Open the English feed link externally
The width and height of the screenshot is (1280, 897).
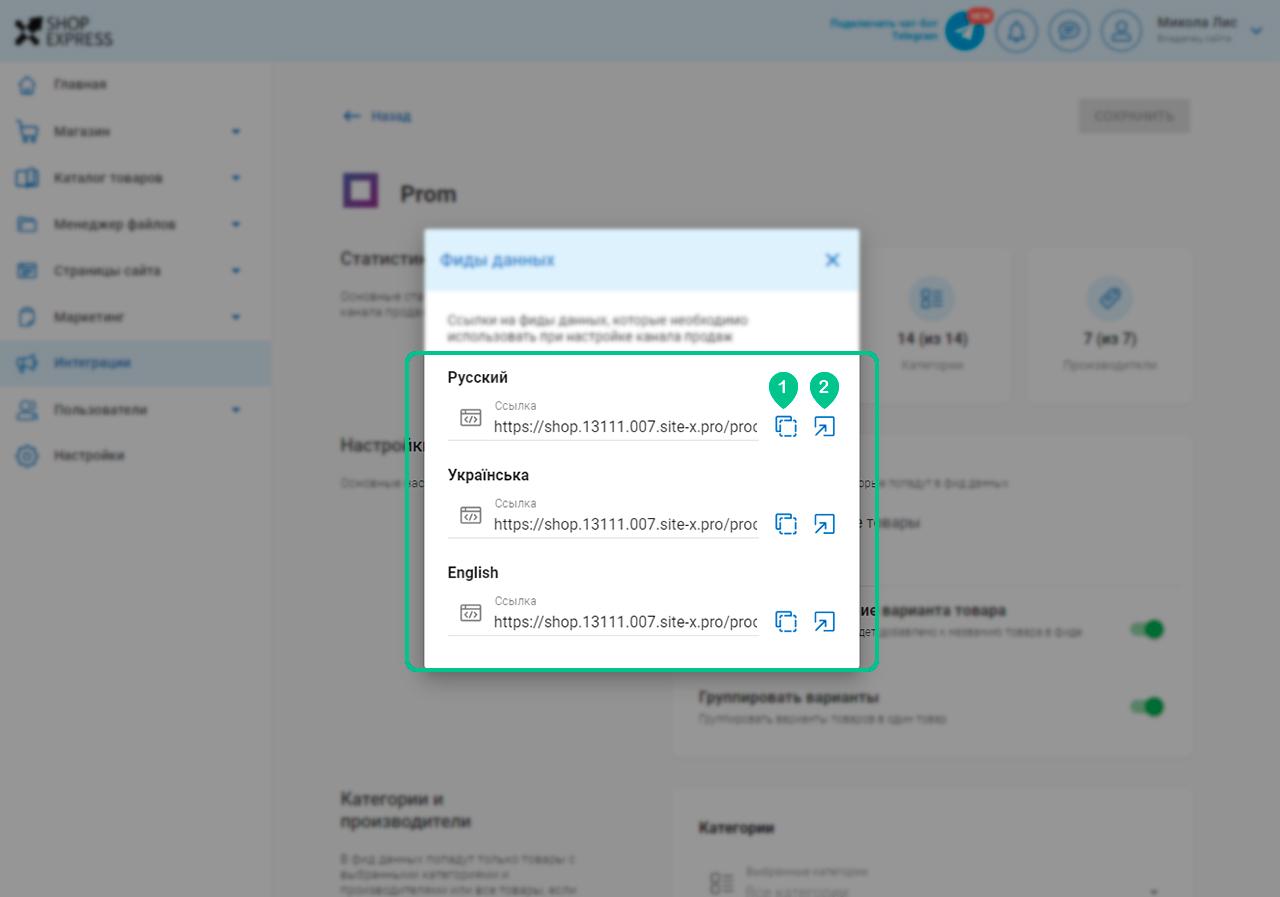click(x=823, y=621)
